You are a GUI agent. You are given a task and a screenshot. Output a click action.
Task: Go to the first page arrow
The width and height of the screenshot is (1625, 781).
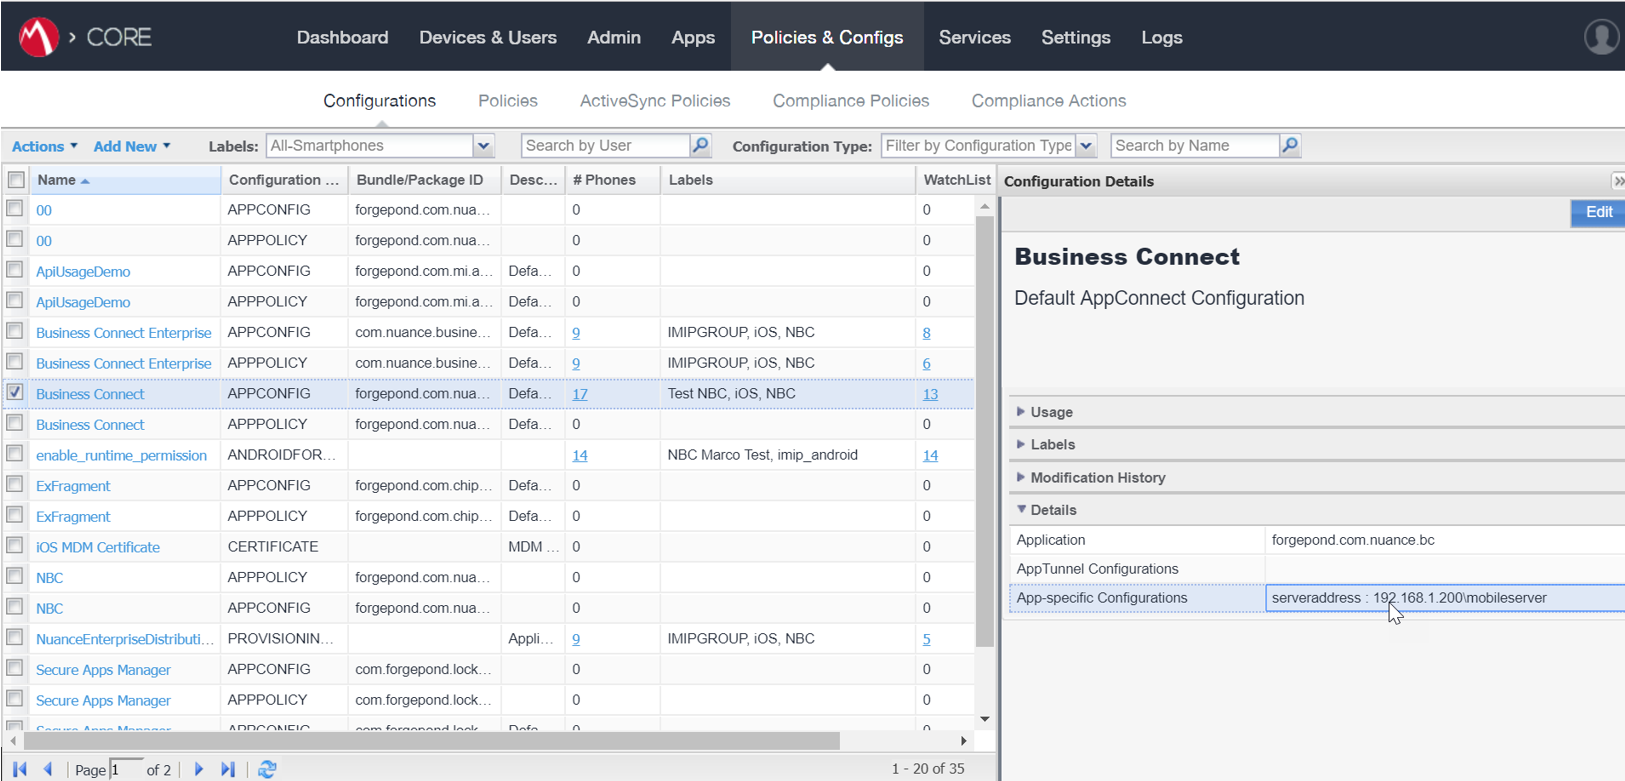pos(20,769)
